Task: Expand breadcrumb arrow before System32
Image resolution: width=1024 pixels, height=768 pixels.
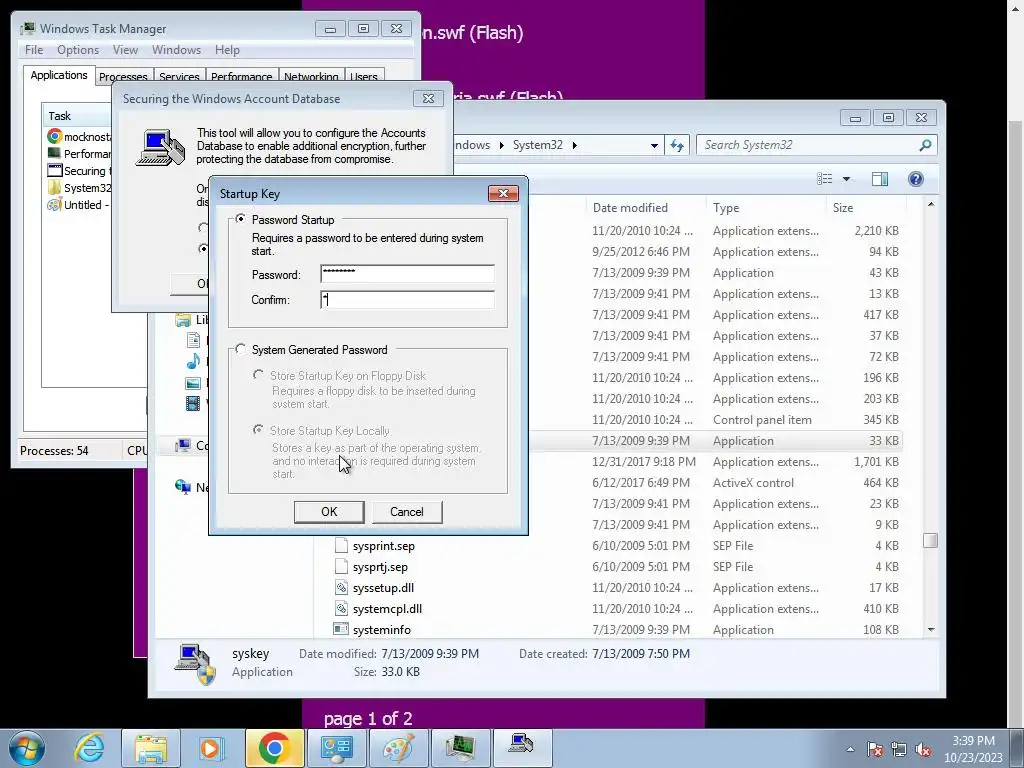Action: [502, 145]
